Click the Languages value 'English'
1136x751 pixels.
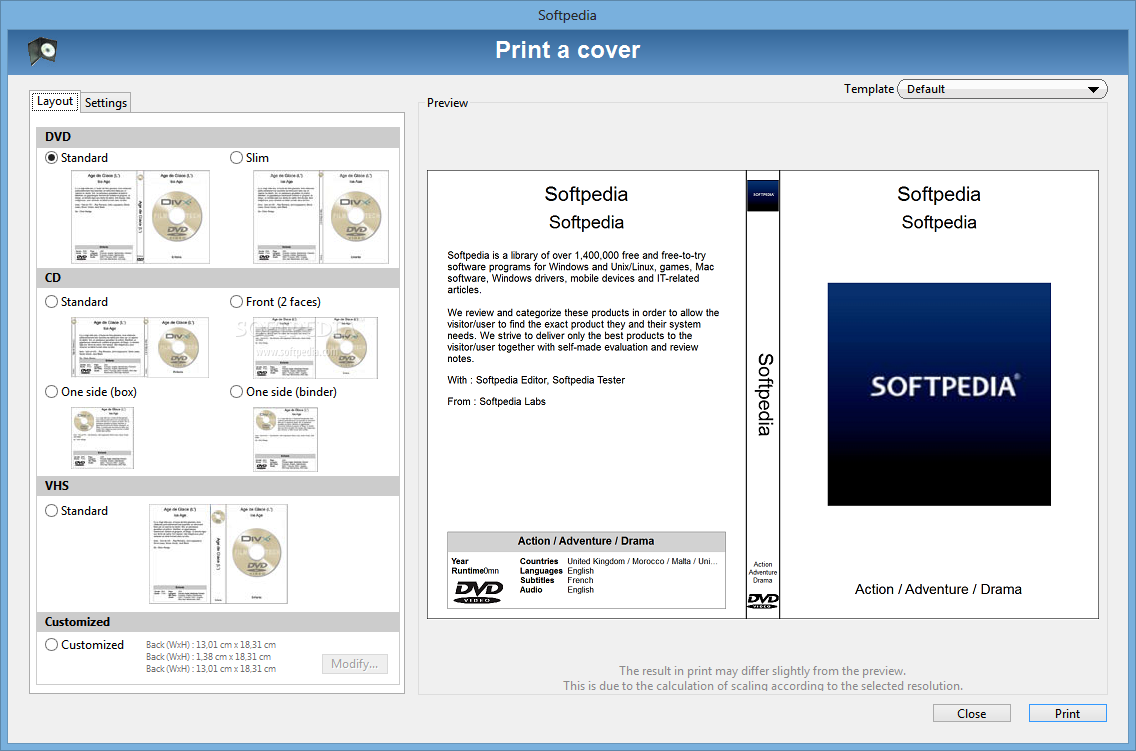580,571
